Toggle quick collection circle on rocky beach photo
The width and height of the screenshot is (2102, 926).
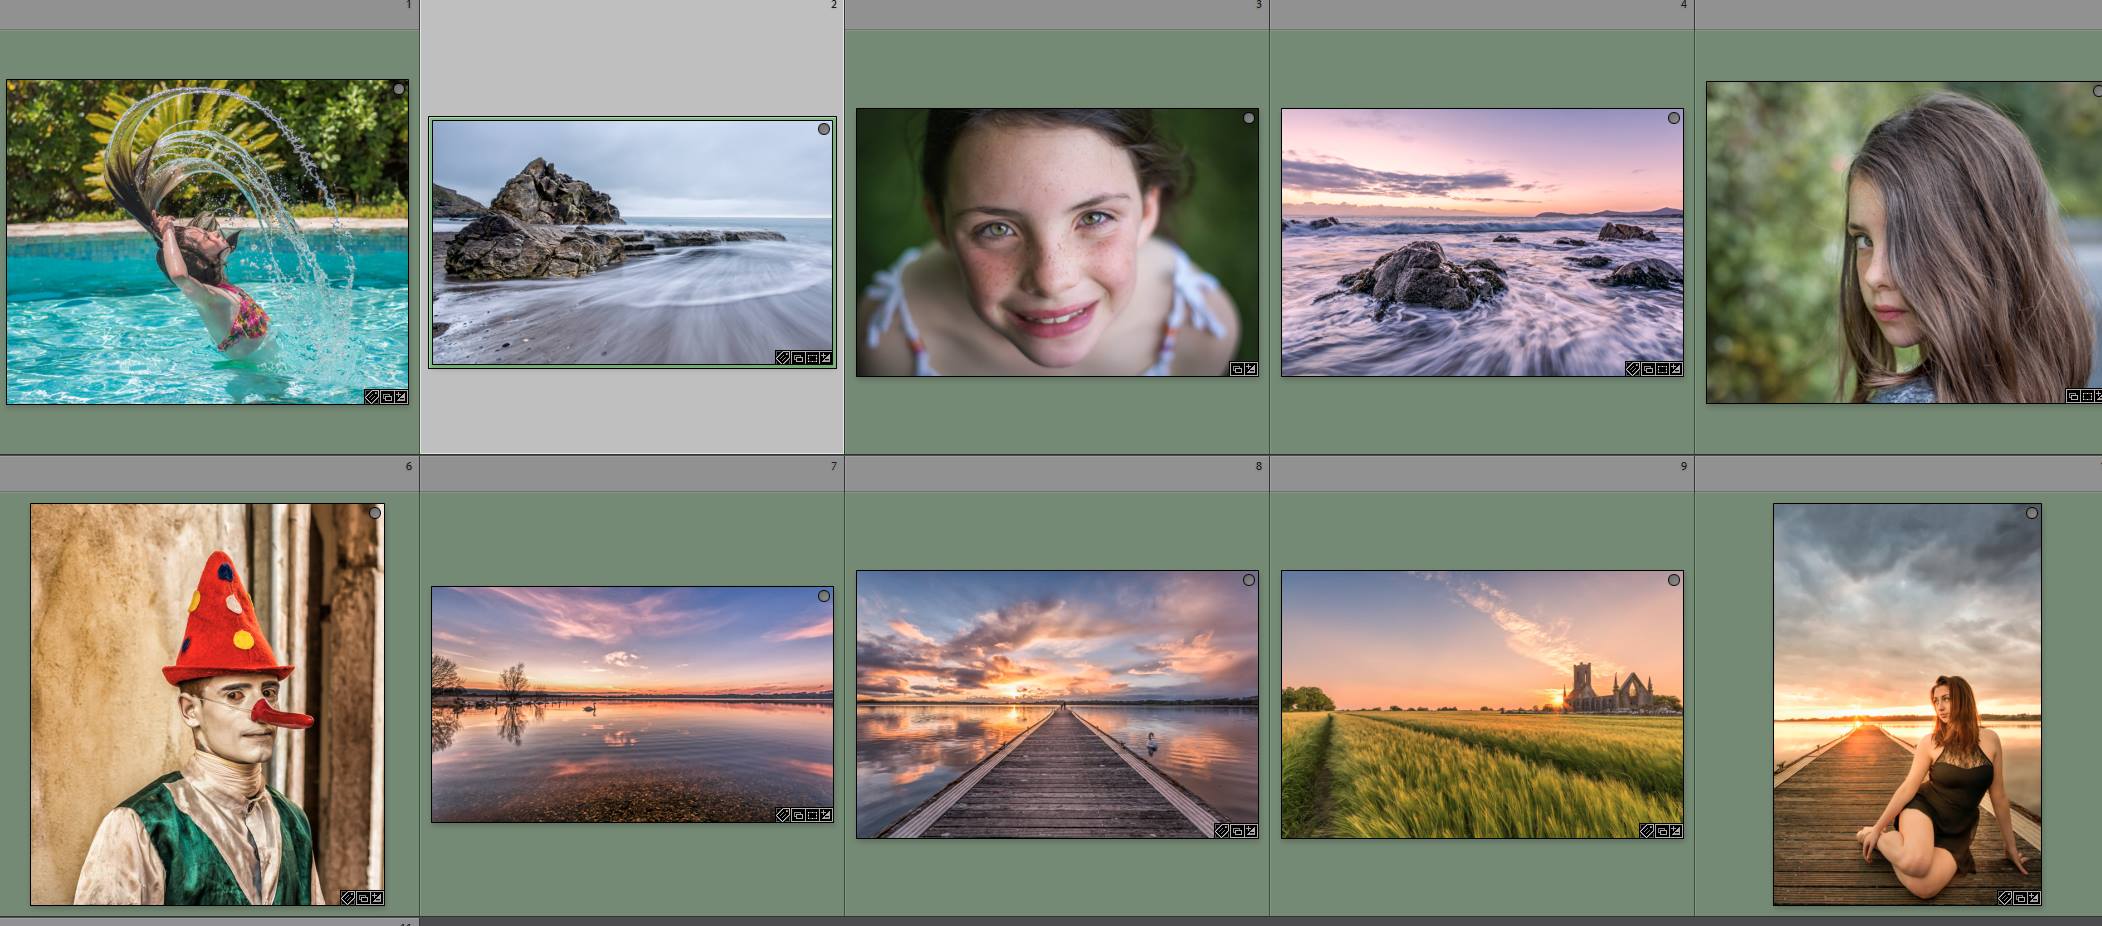point(824,129)
